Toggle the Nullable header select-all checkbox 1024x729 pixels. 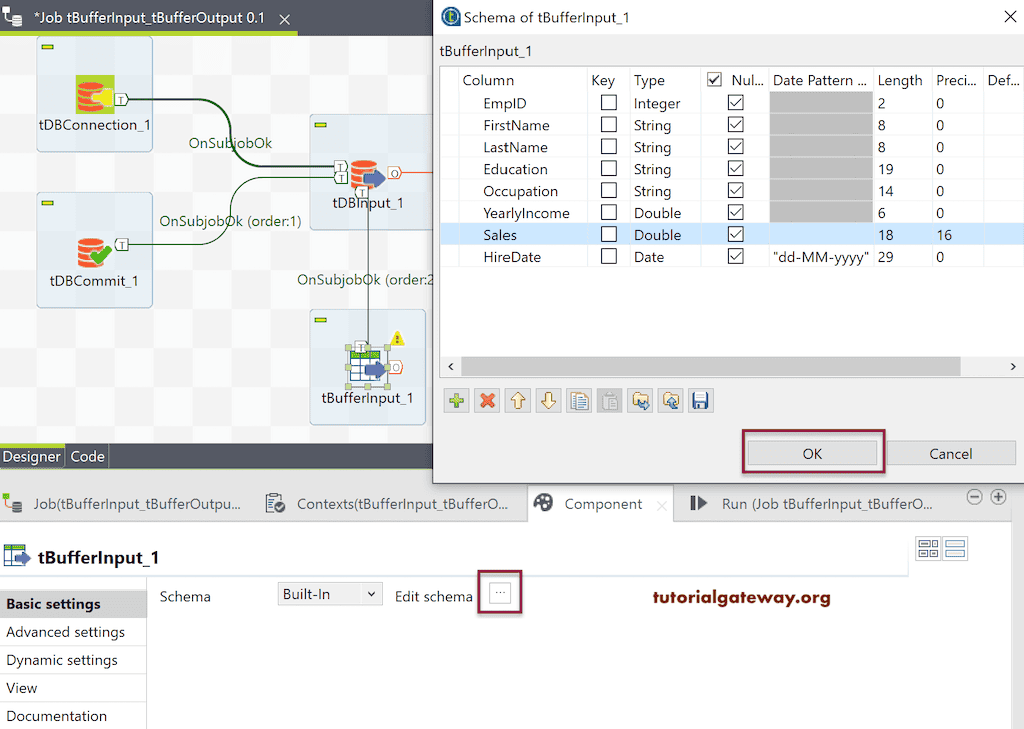point(714,80)
